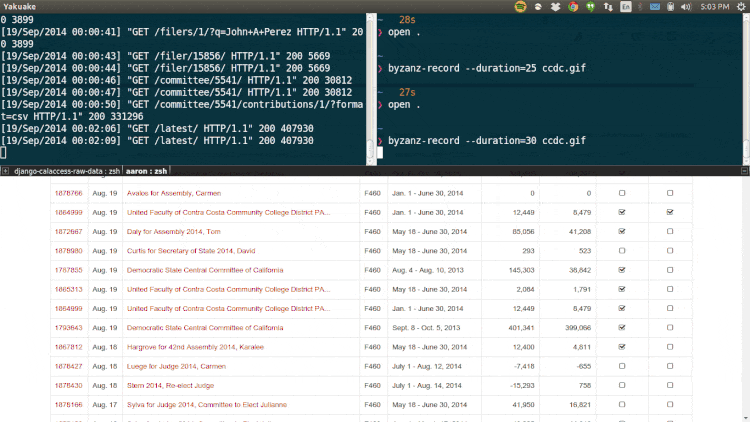Click the right terminal pane's vertical scrollbar

pyautogui.click(x=746, y=89)
